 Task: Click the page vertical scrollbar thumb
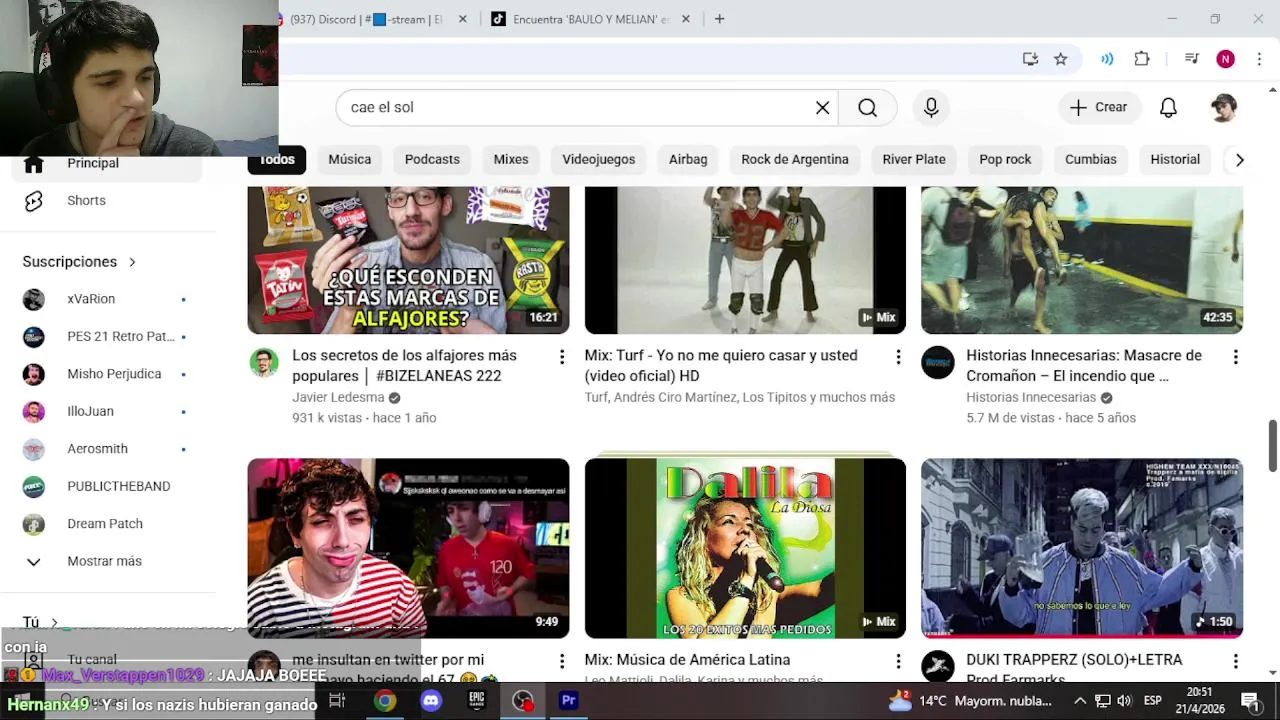[x=1273, y=446]
